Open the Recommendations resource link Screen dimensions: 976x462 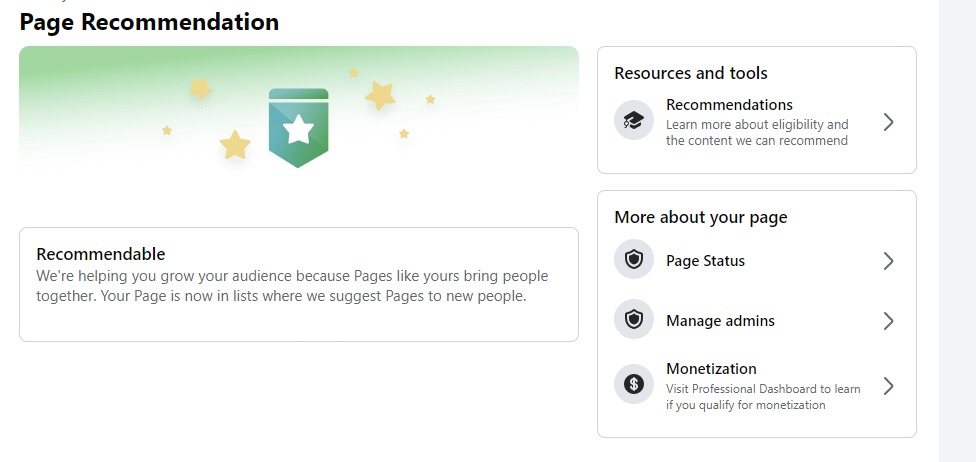point(729,105)
